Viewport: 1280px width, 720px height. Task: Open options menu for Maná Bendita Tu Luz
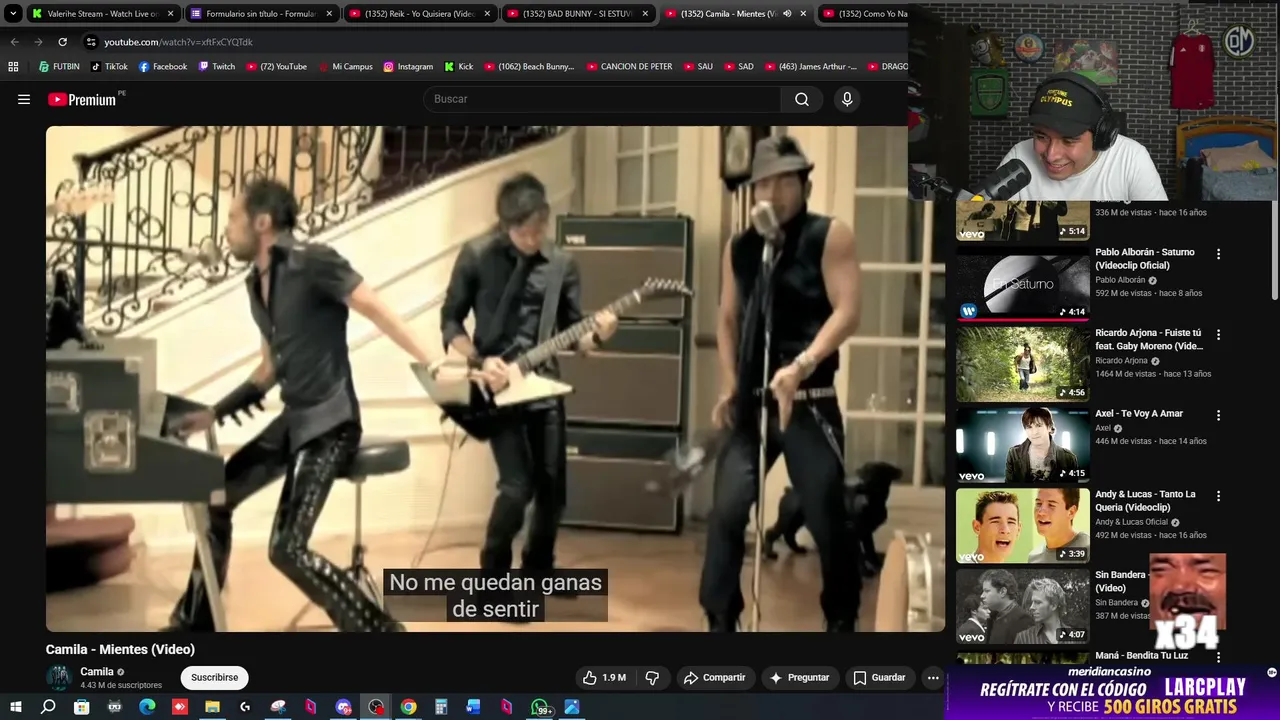click(1218, 657)
